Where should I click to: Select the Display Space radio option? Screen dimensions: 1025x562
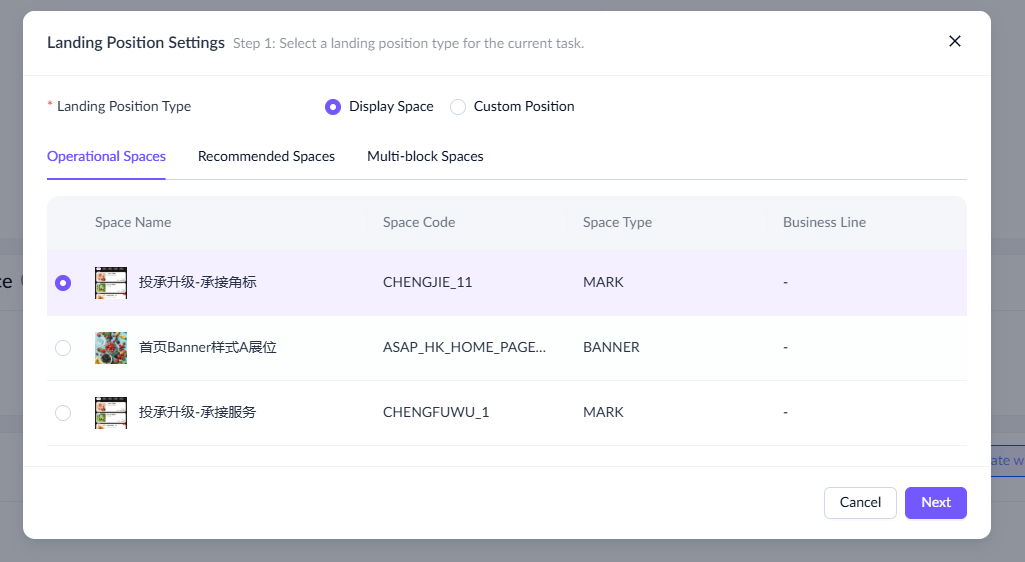coord(333,107)
